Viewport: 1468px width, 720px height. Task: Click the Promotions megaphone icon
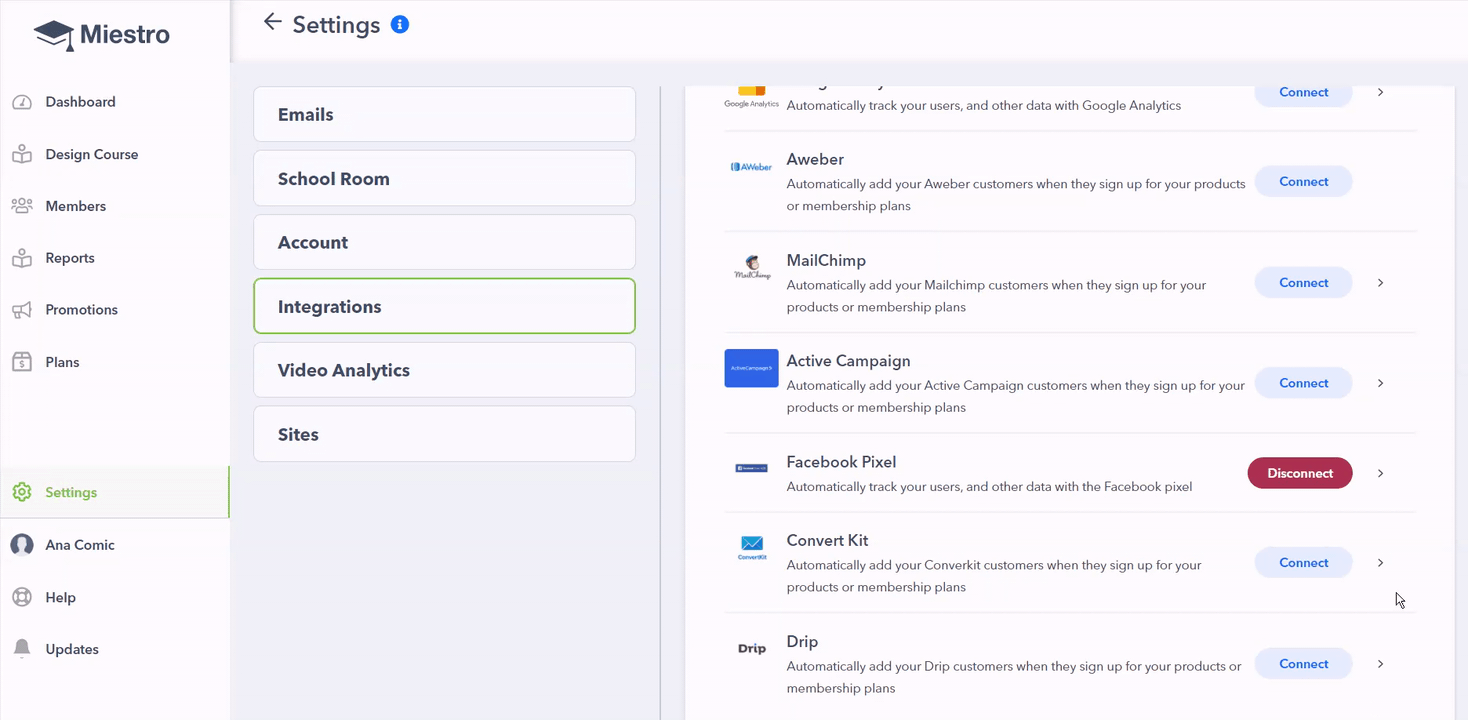click(22, 310)
